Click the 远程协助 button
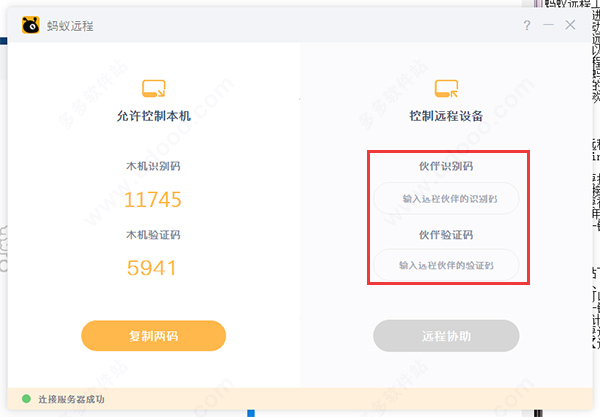The width and height of the screenshot is (600, 417). 446,336
